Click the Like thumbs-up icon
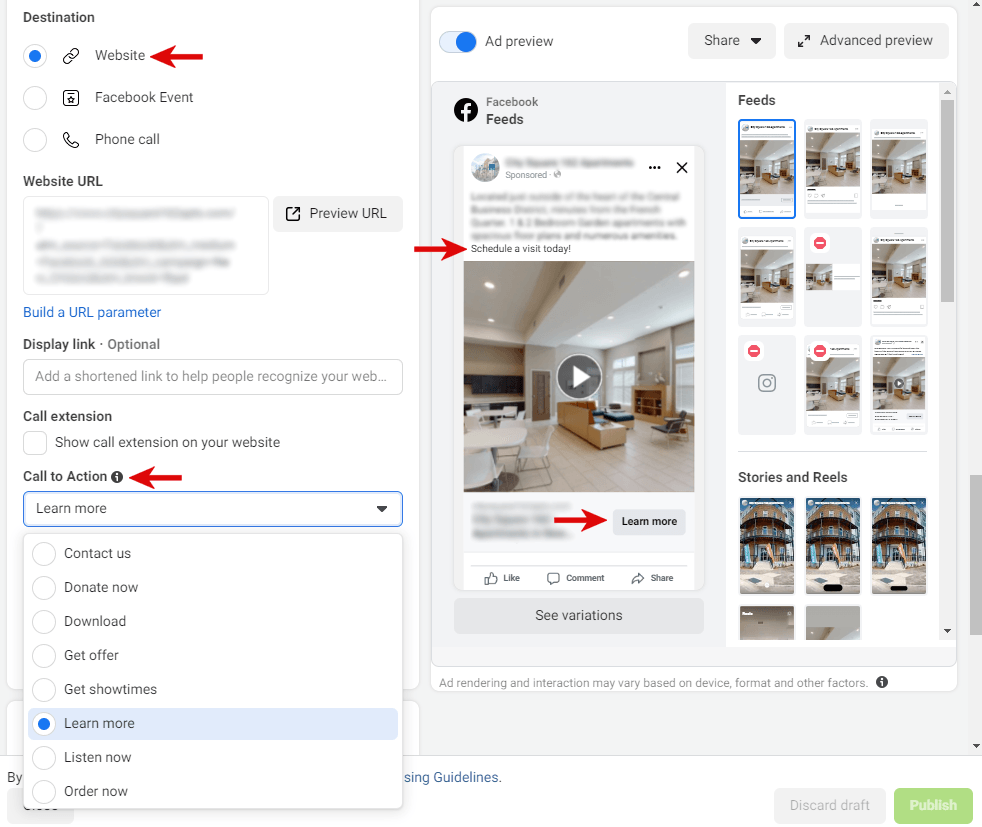Screen dimensions: 982x827 tap(491, 578)
